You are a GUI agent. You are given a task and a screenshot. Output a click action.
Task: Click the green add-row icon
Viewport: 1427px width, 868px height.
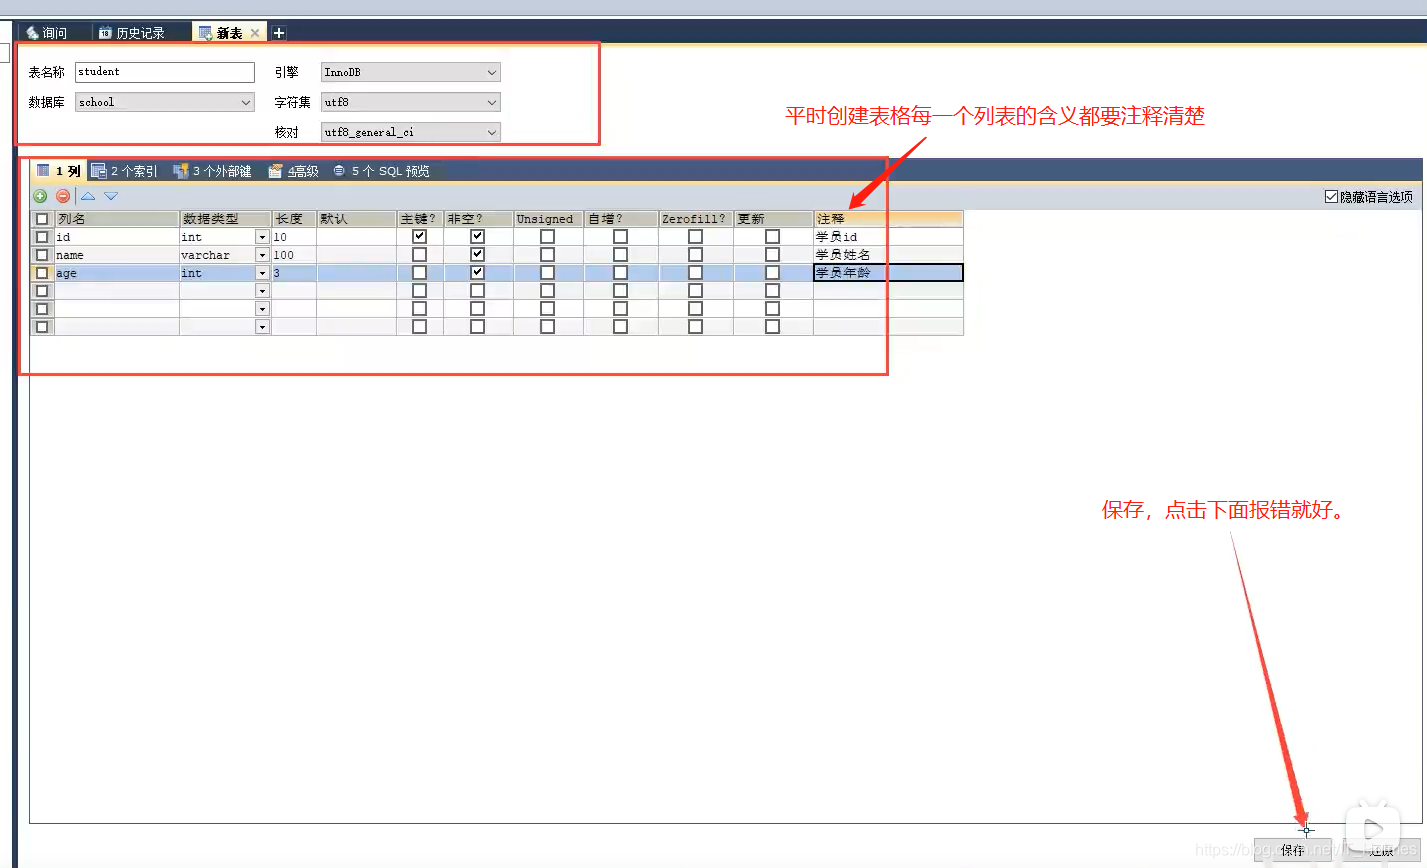pos(40,196)
